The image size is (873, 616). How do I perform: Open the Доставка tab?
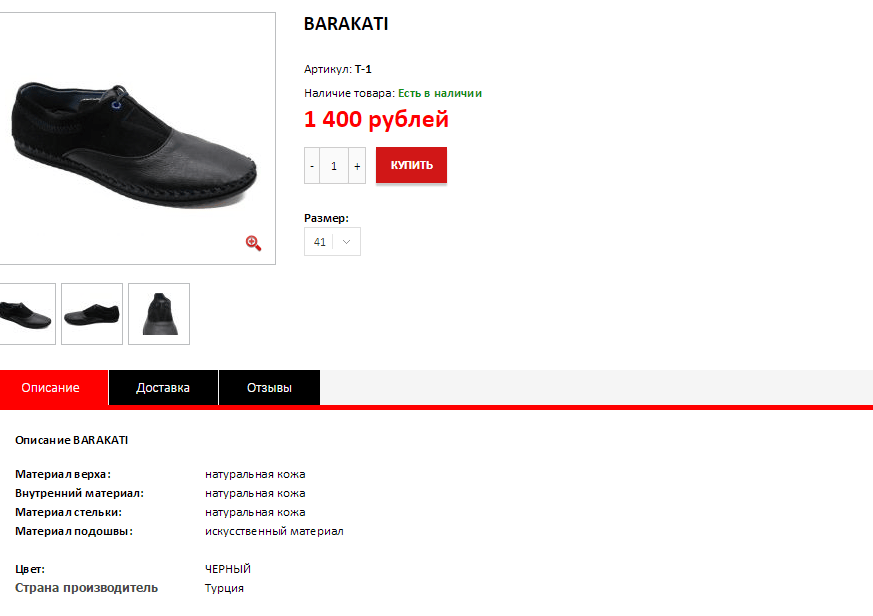click(163, 388)
